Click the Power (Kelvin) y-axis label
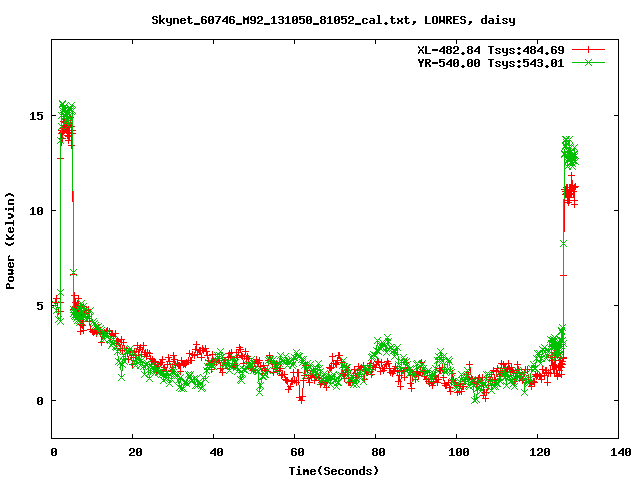This screenshot has height=480, width=640. pyautogui.click(x=10, y=241)
